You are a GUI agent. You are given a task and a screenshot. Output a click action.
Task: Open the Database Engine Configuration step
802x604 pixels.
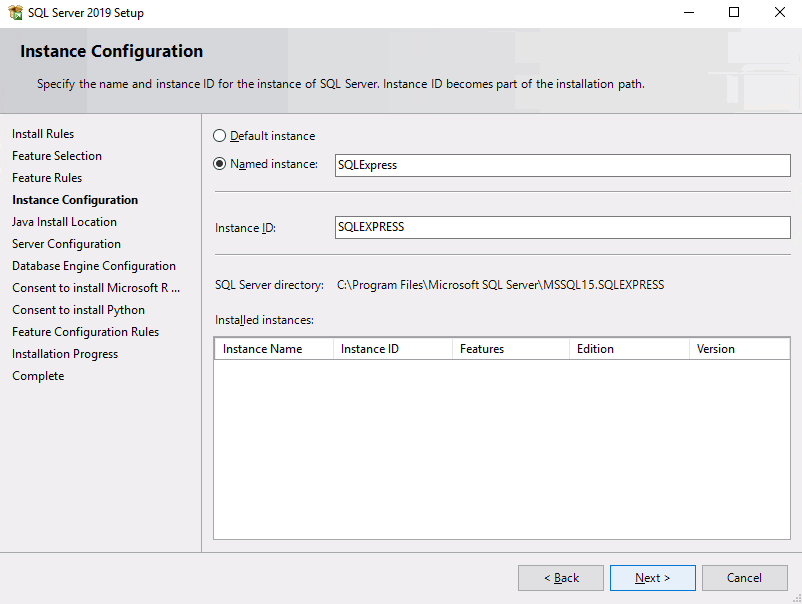pyautogui.click(x=94, y=266)
